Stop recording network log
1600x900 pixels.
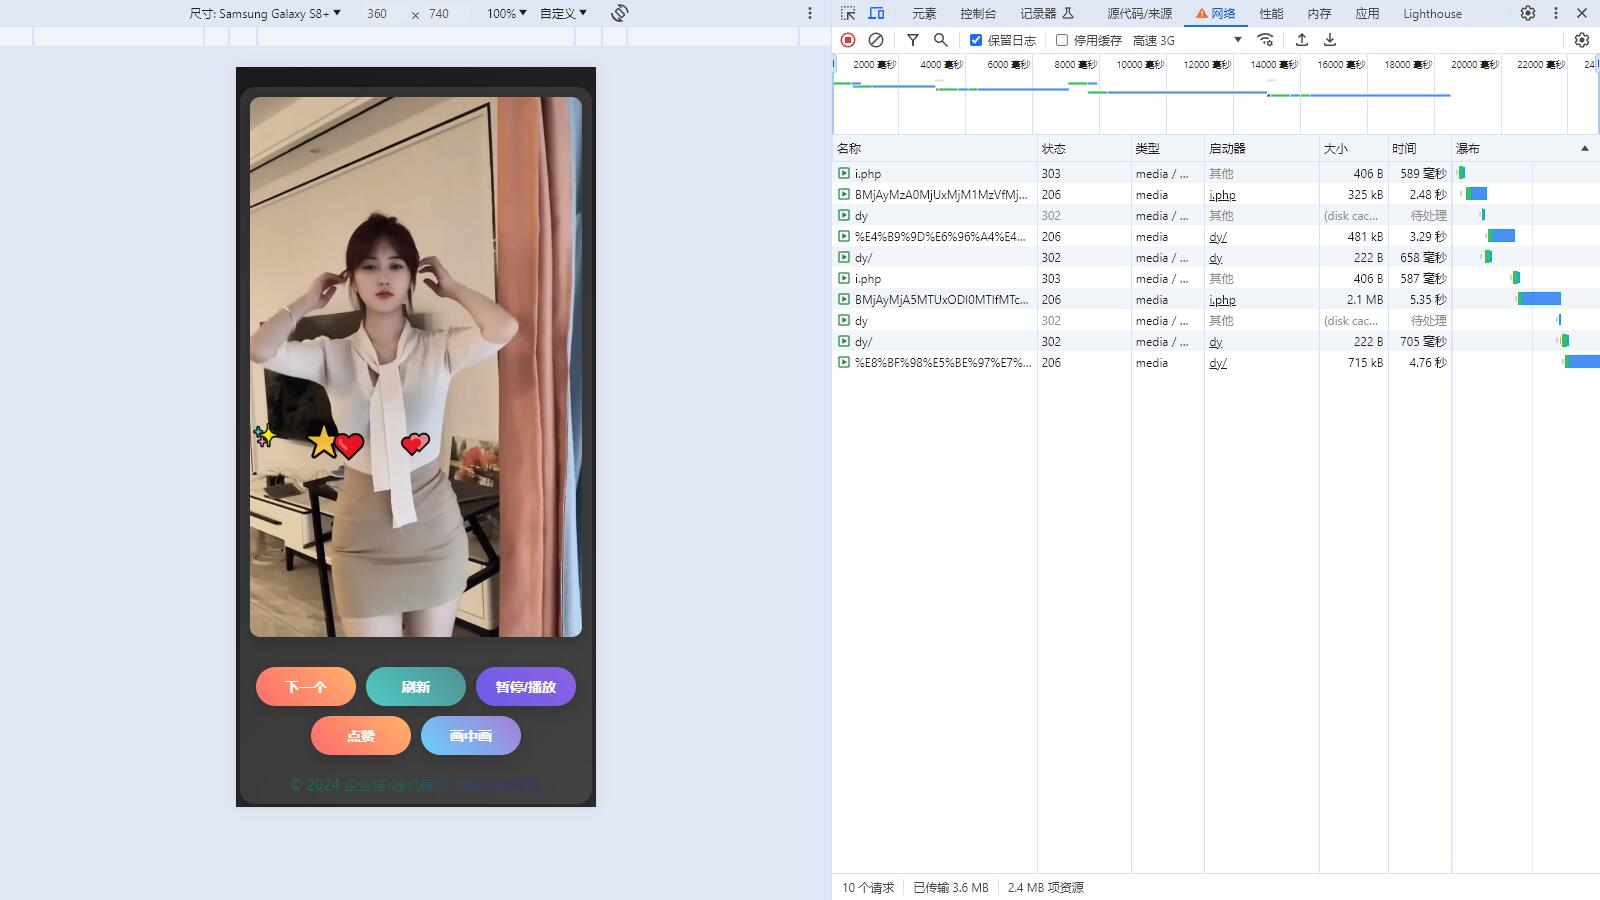pos(848,40)
